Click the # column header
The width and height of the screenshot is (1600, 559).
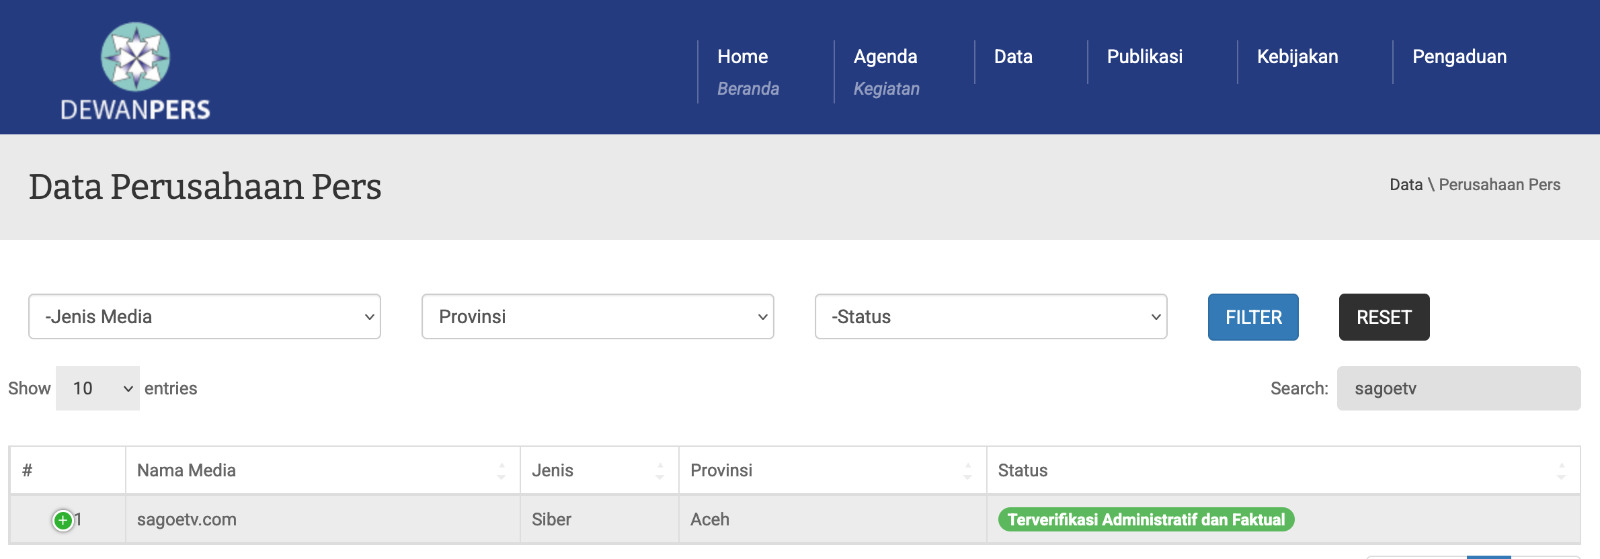pyautogui.click(x=68, y=471)
